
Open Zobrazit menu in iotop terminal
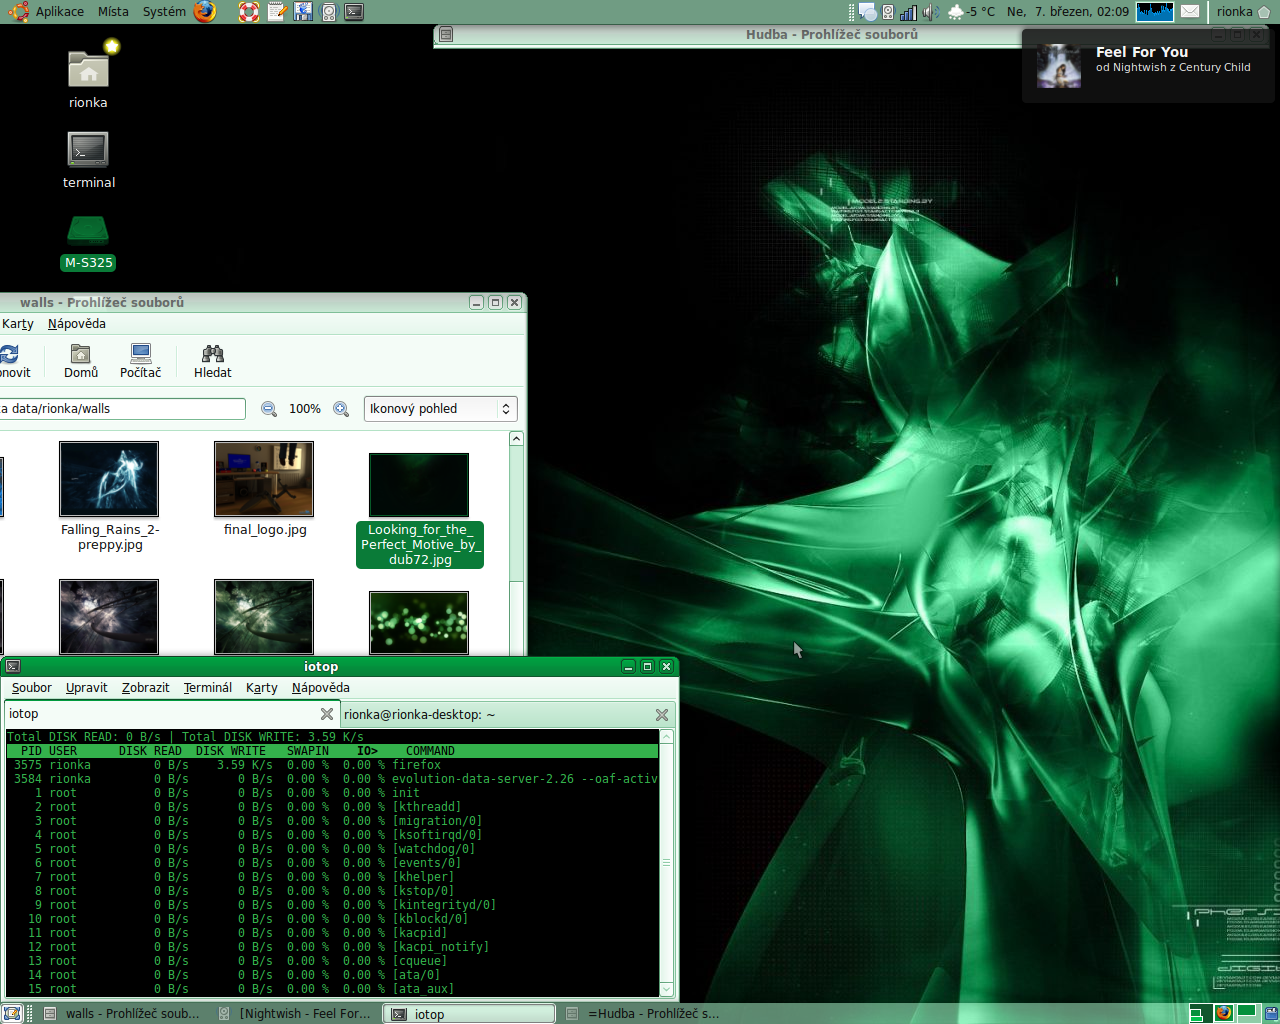[x=146, y=688]
